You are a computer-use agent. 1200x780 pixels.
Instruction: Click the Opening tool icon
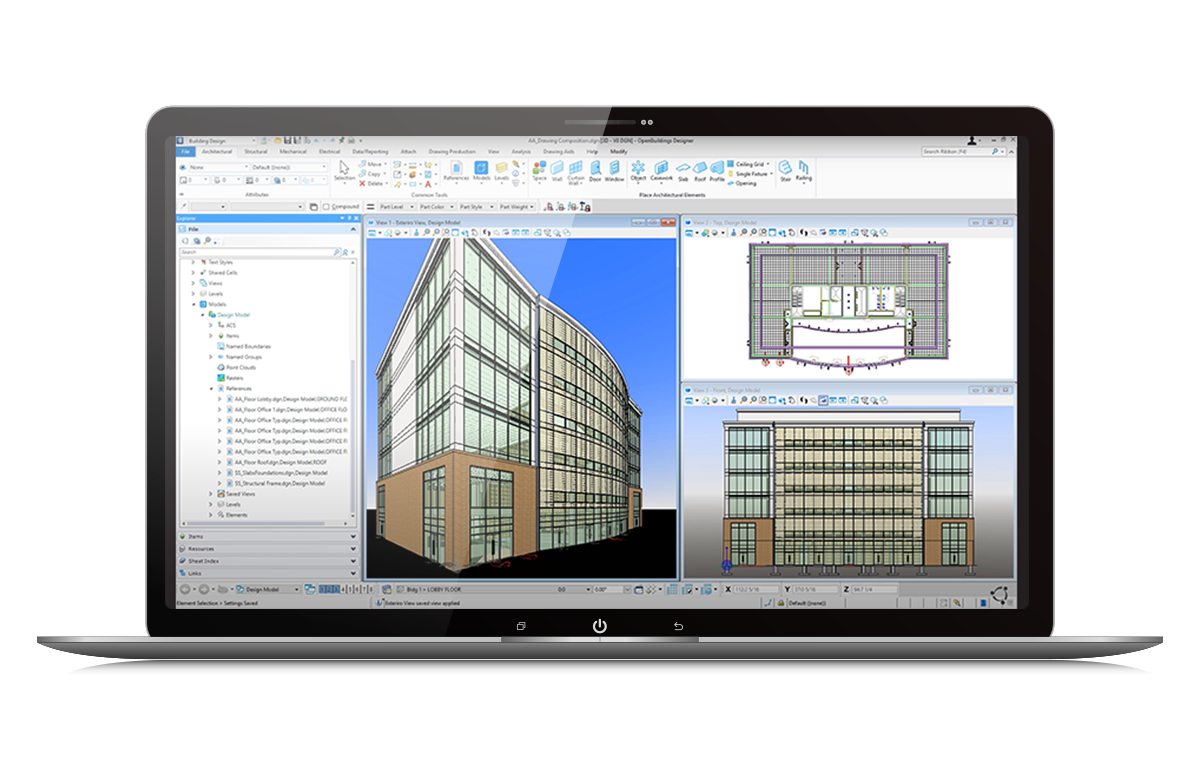[730, 183]
